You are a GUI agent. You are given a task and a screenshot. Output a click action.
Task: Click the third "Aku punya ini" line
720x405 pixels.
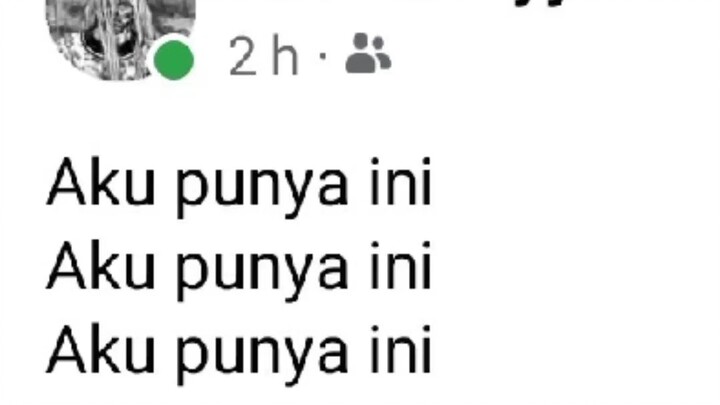[239, 353]
